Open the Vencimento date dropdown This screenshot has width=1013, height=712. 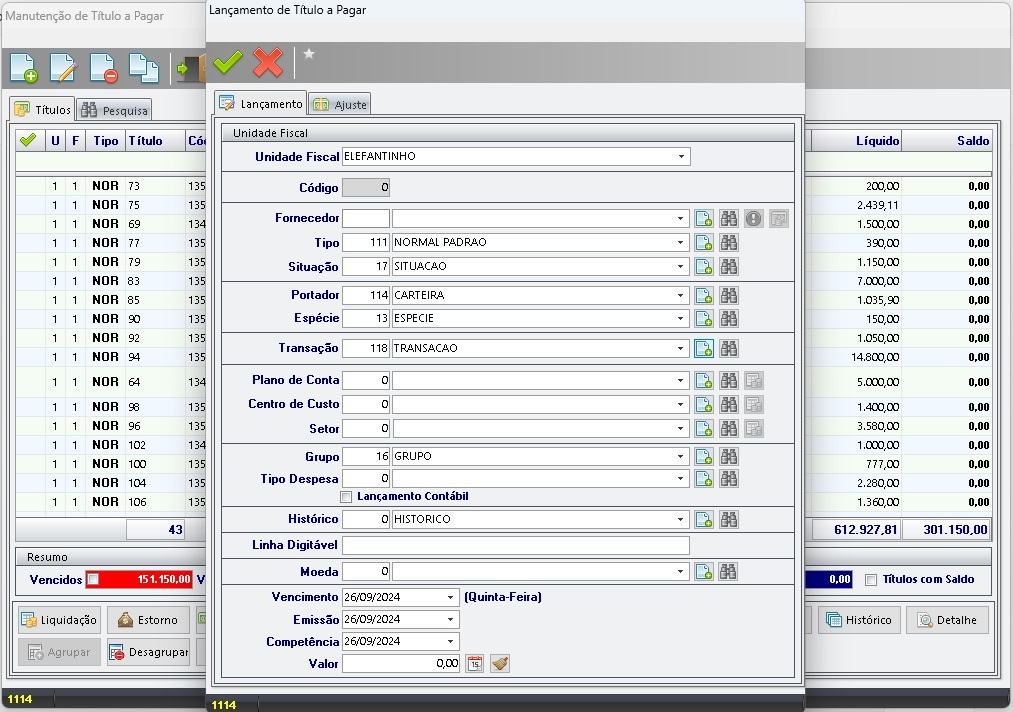pyautogui.click(x=450, y=597)
